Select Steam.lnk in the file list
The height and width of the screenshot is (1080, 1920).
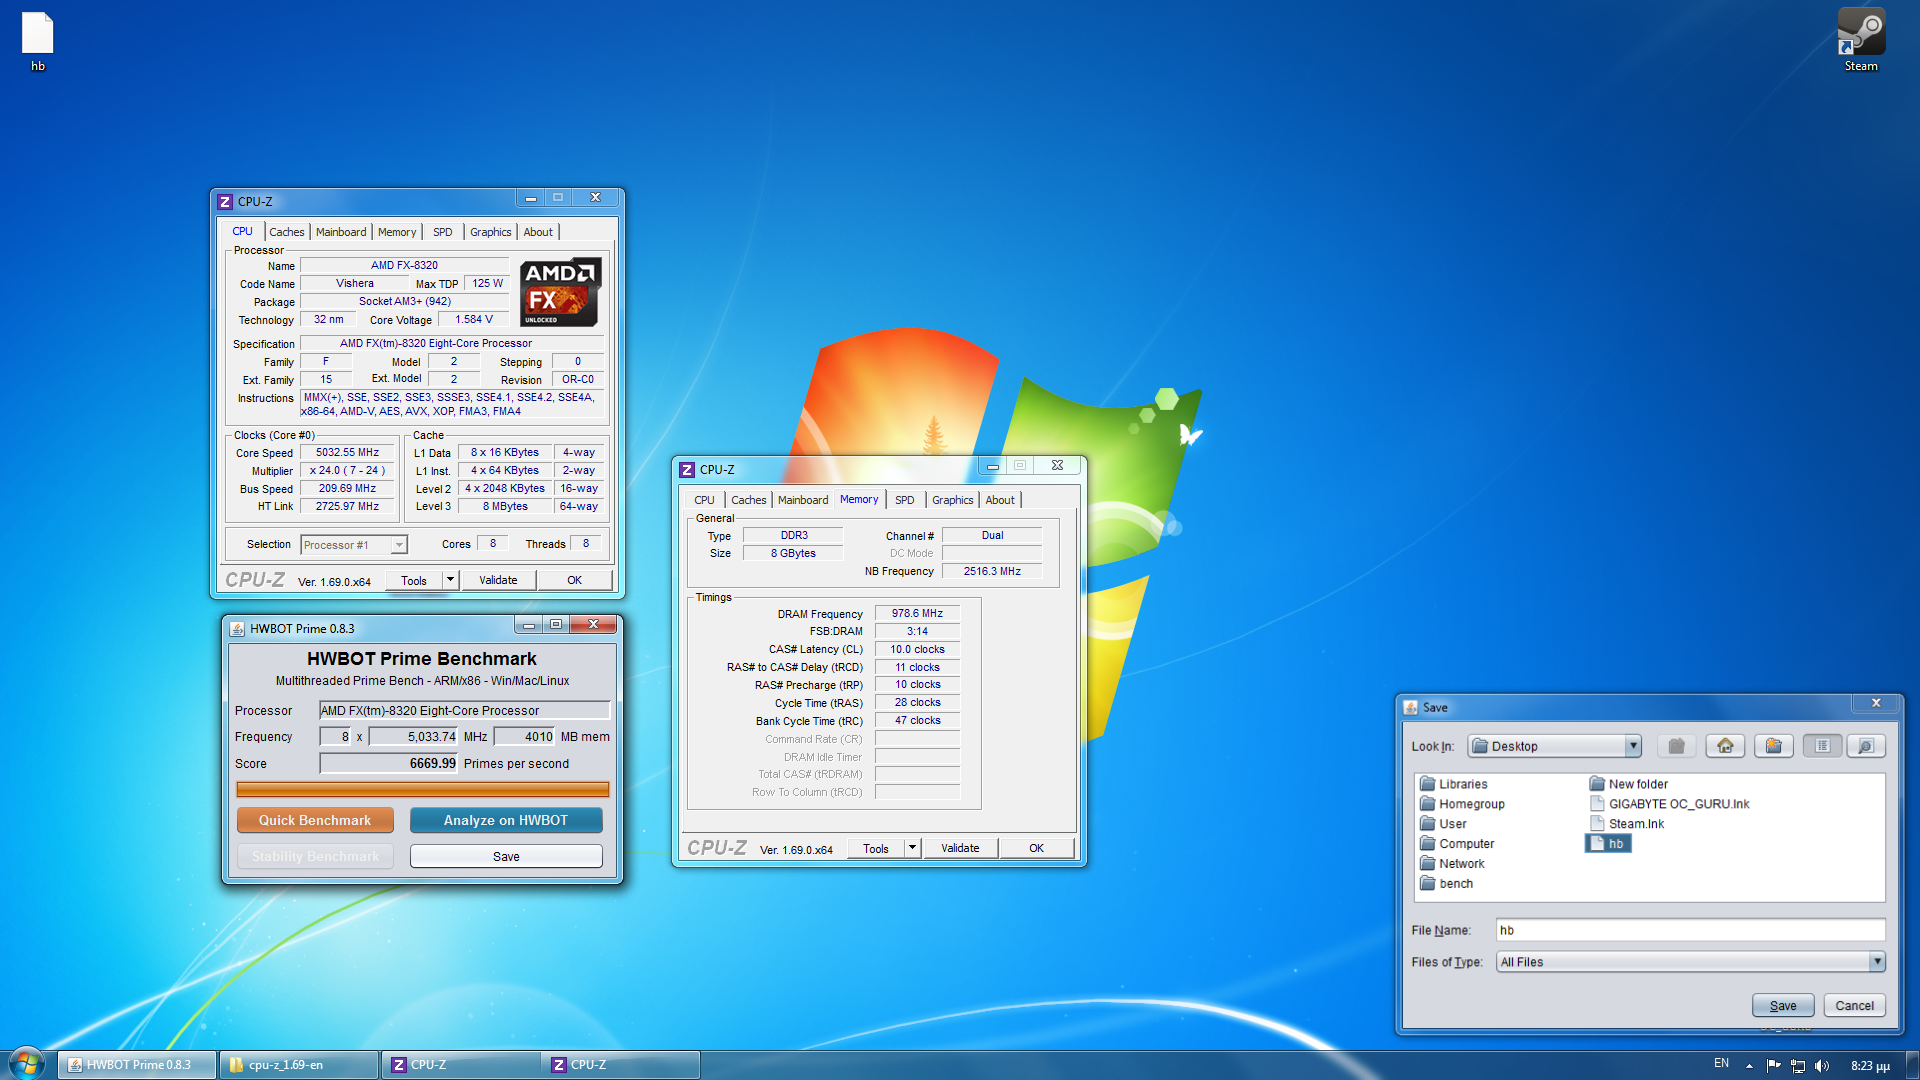[1627, 824]
